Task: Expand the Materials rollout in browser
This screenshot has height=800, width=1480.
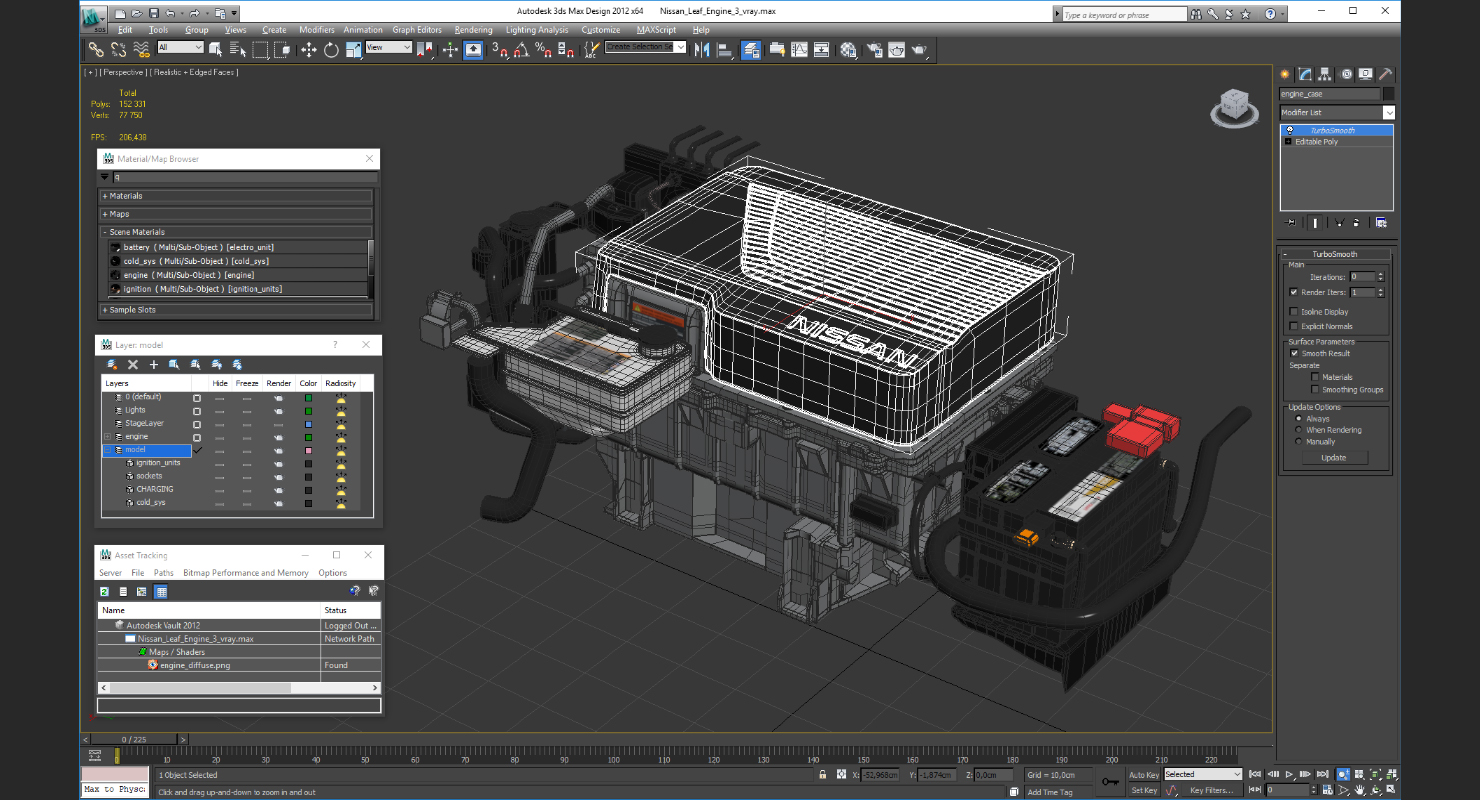Action: (237, 196)
